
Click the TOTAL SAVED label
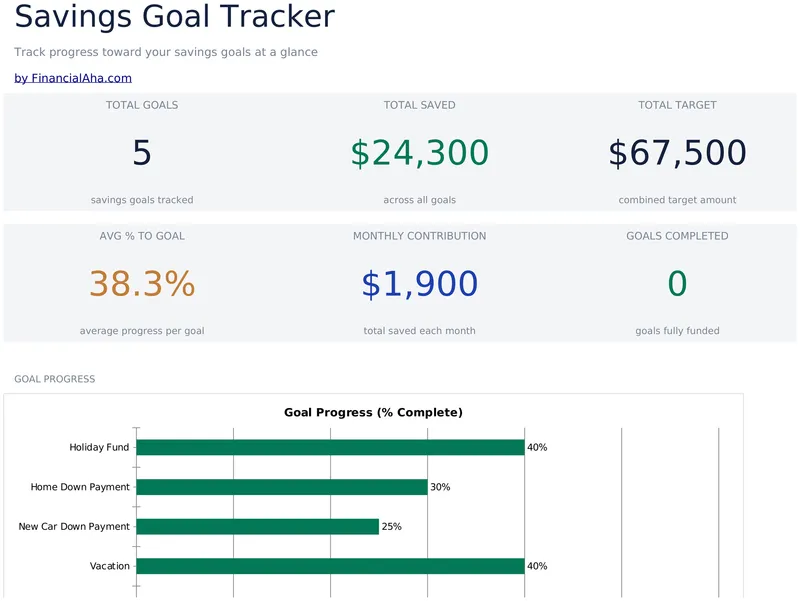point(419,105)
